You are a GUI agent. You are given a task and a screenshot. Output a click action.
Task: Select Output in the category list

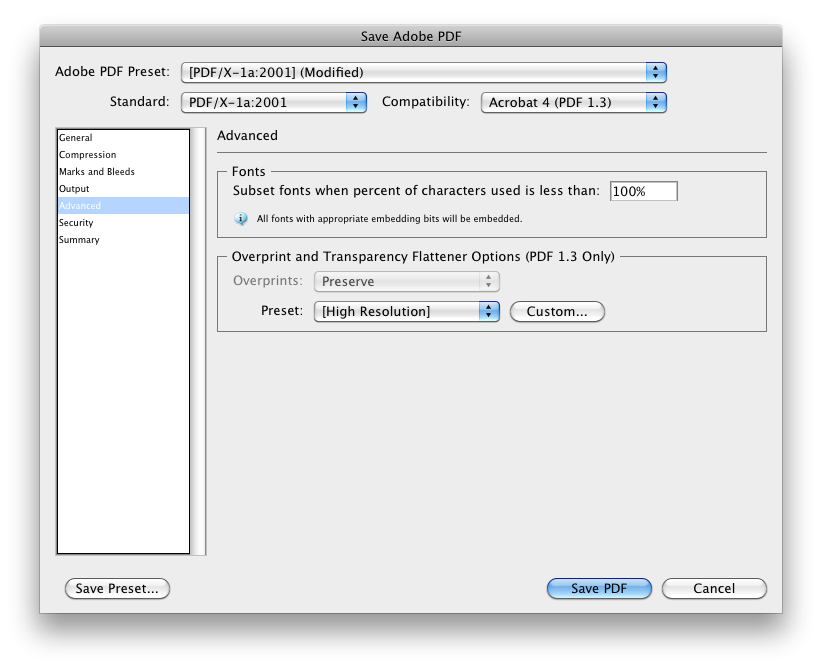[123, 189]
